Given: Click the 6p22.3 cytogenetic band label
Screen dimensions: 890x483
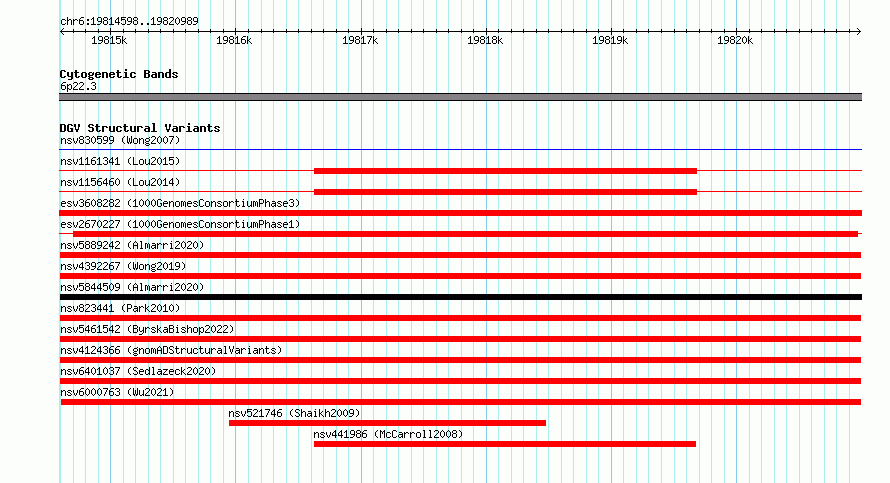Looking at the screenshot, I should click(78, 86).
